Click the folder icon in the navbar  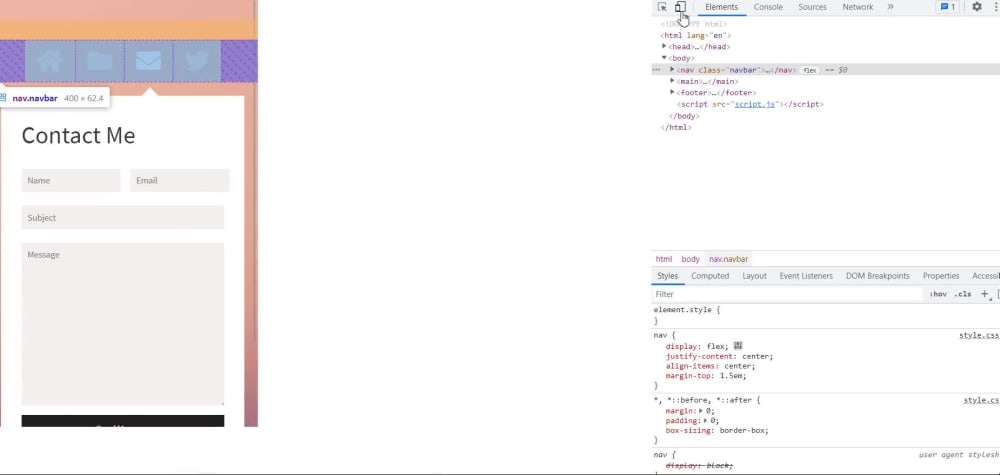click(99, 61)
